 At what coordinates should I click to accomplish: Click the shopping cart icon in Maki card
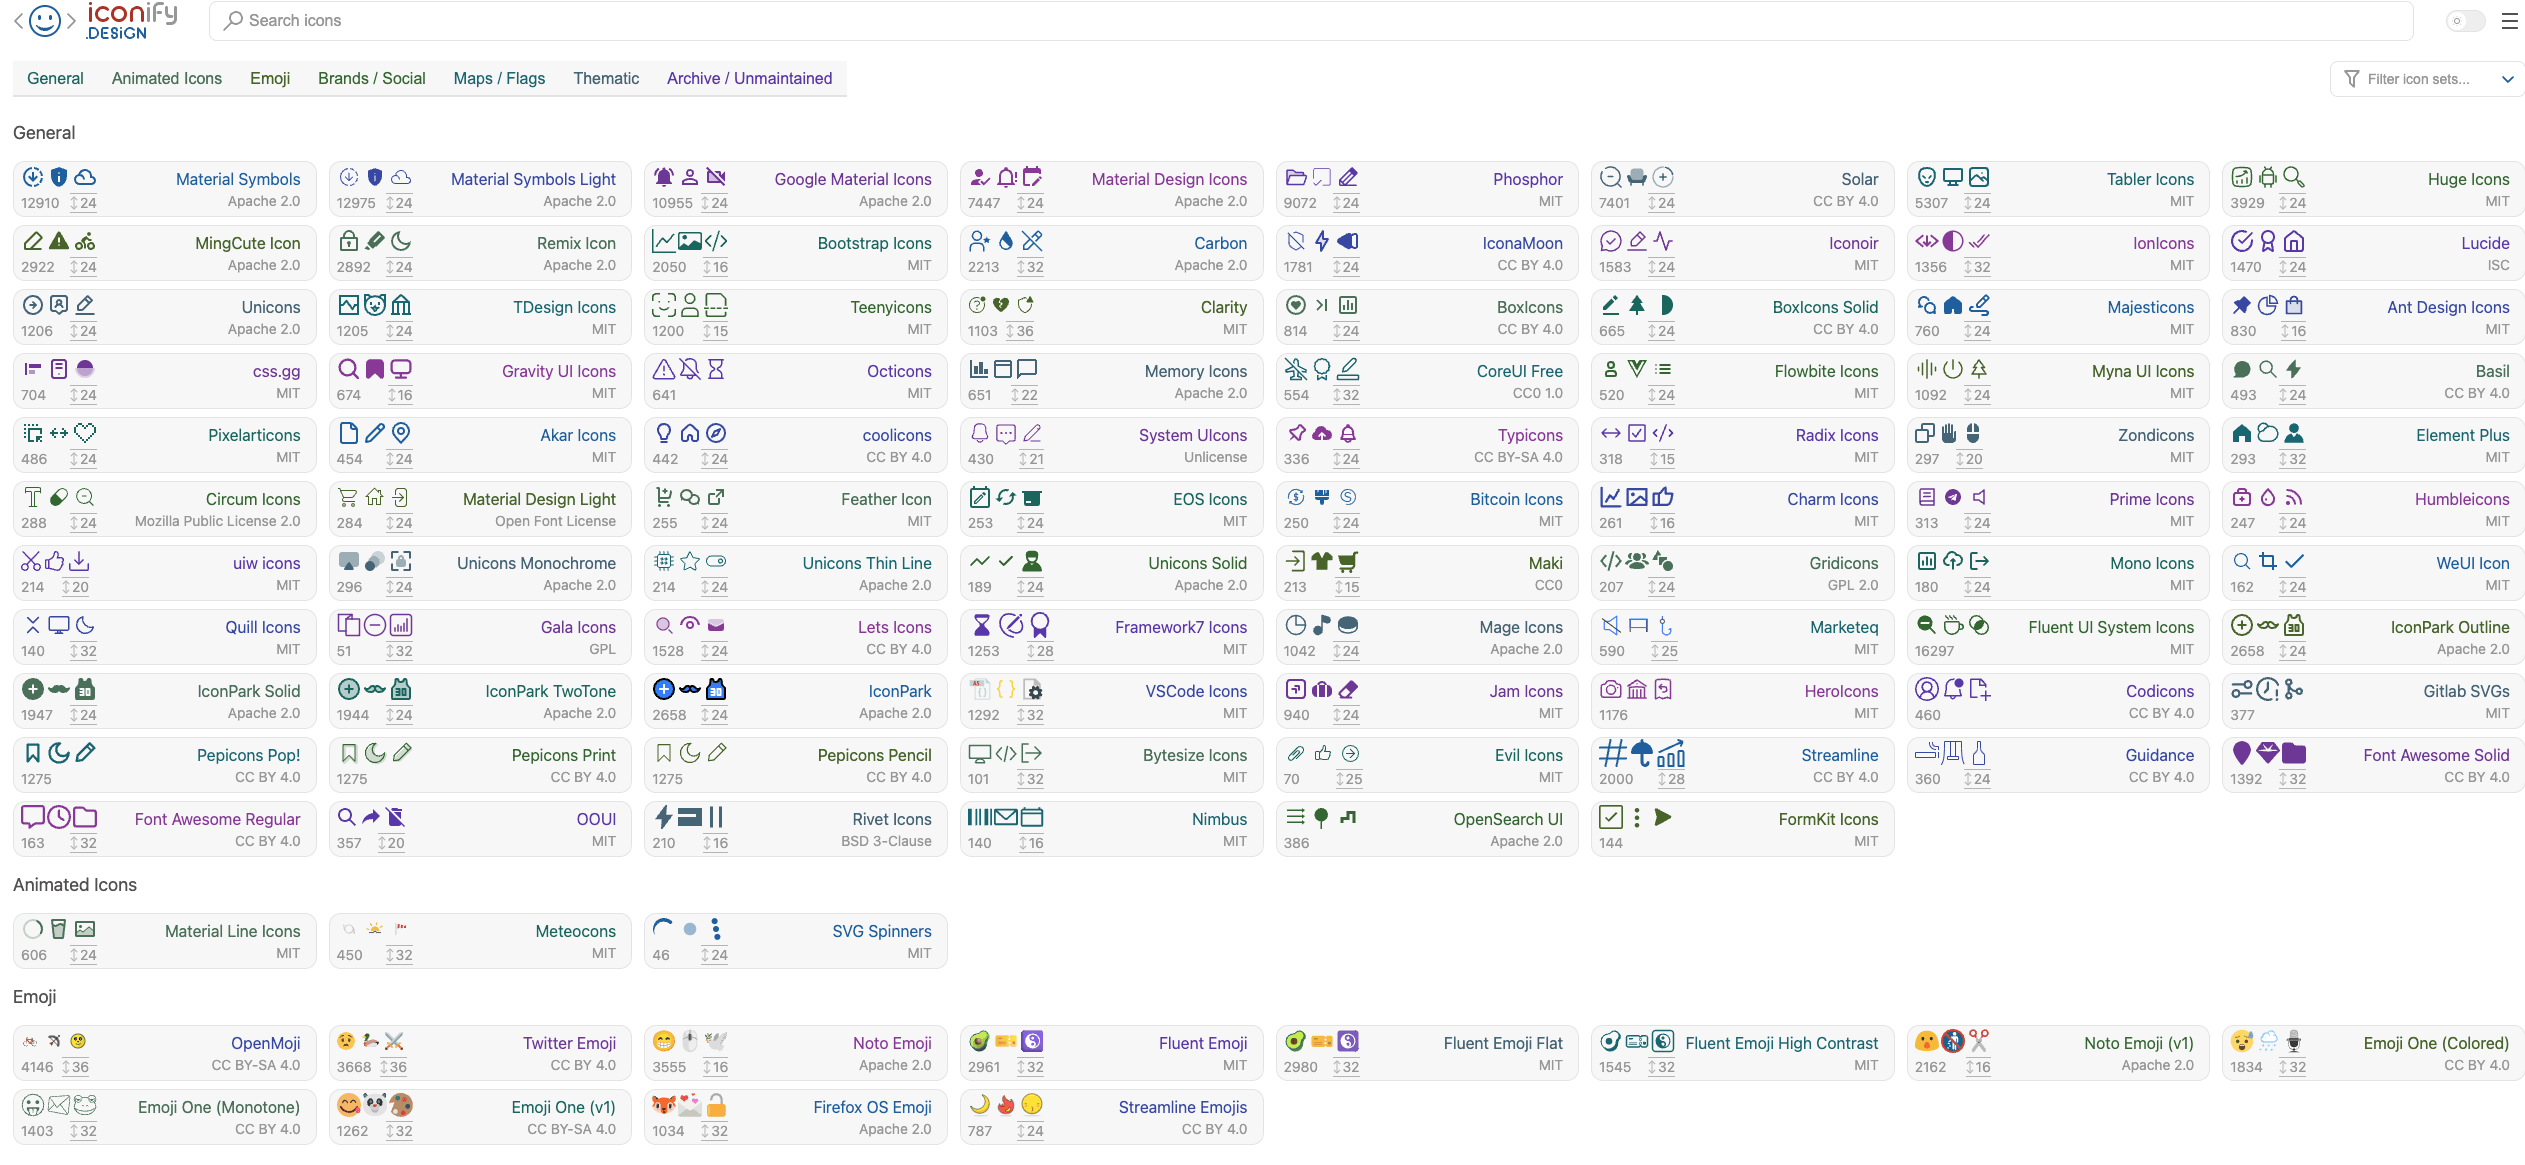coord(1348,561)
